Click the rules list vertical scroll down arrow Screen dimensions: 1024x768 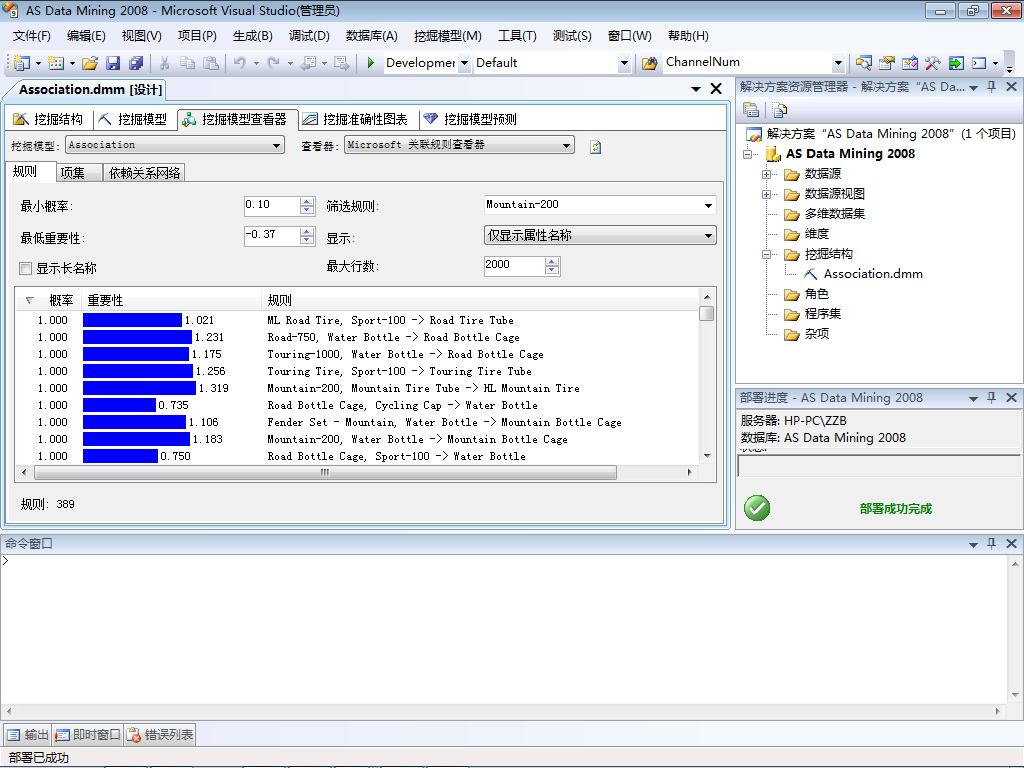click(x=707, y=456)
